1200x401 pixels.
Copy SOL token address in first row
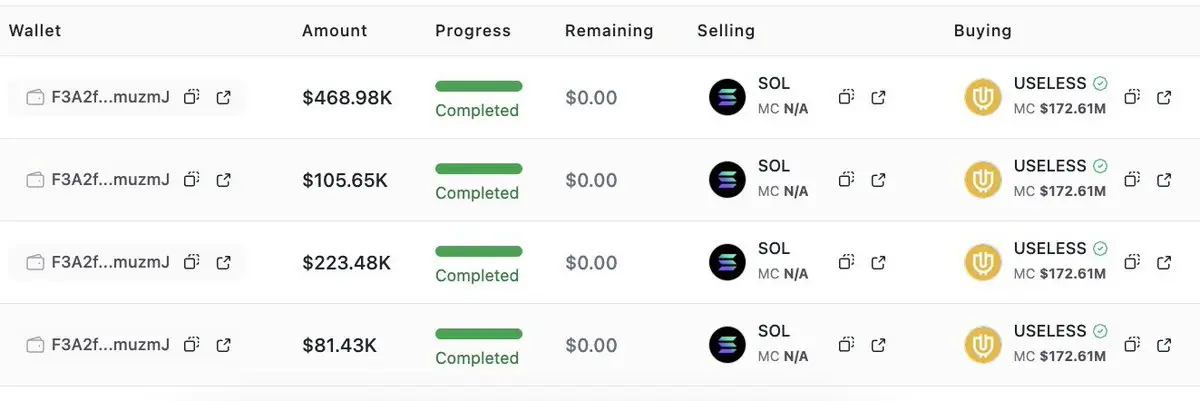pyautogui.click(x=846, y=97)
